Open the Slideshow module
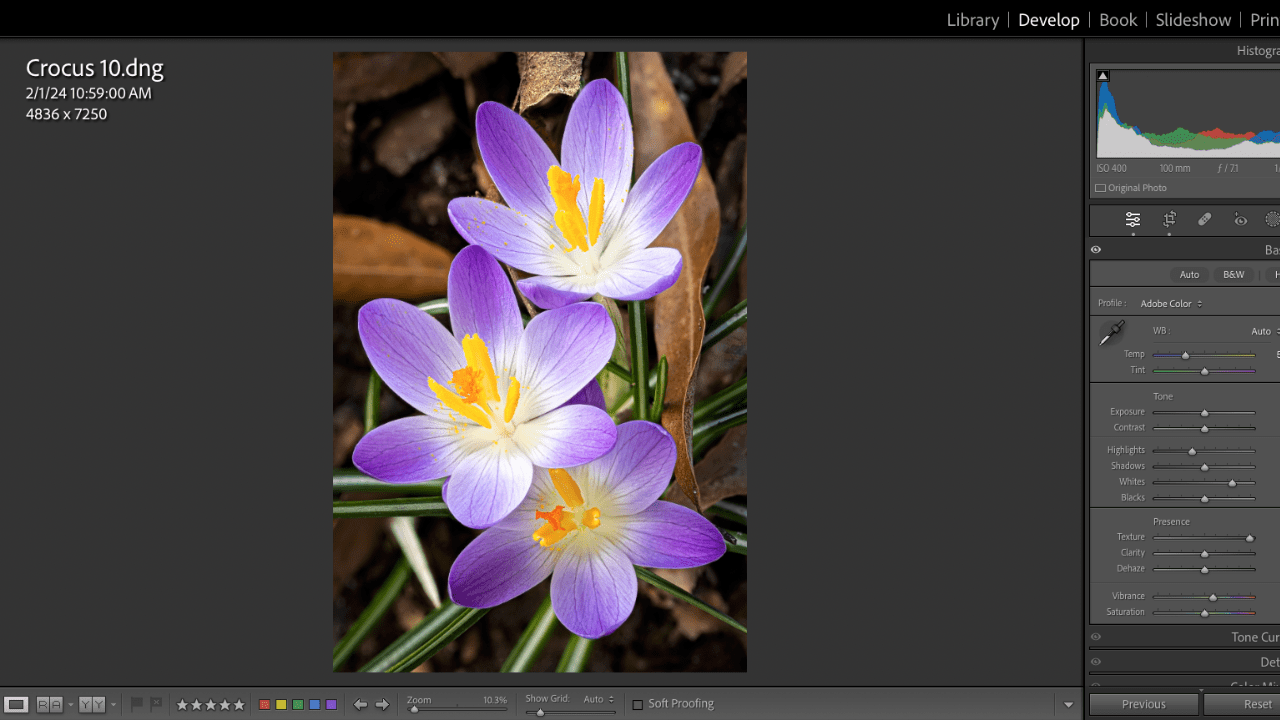The height and width of the screenshot is (720, 1280). [x=1193, y=20]
